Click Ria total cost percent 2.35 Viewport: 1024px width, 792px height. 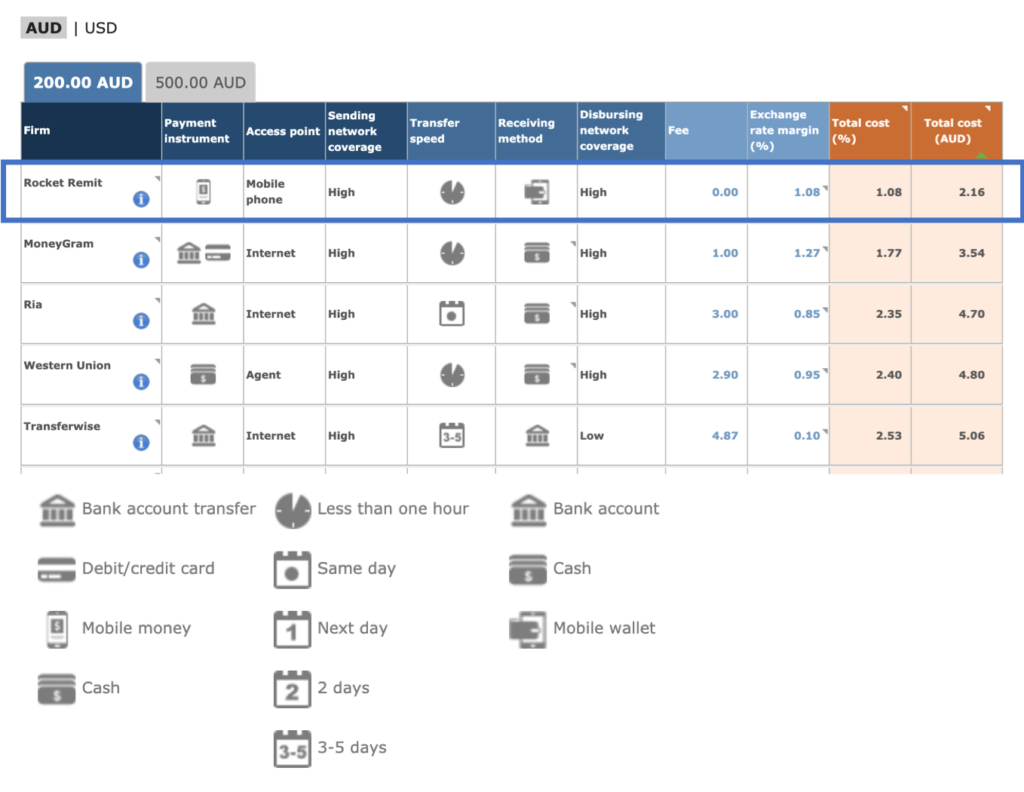pos(888,313)
